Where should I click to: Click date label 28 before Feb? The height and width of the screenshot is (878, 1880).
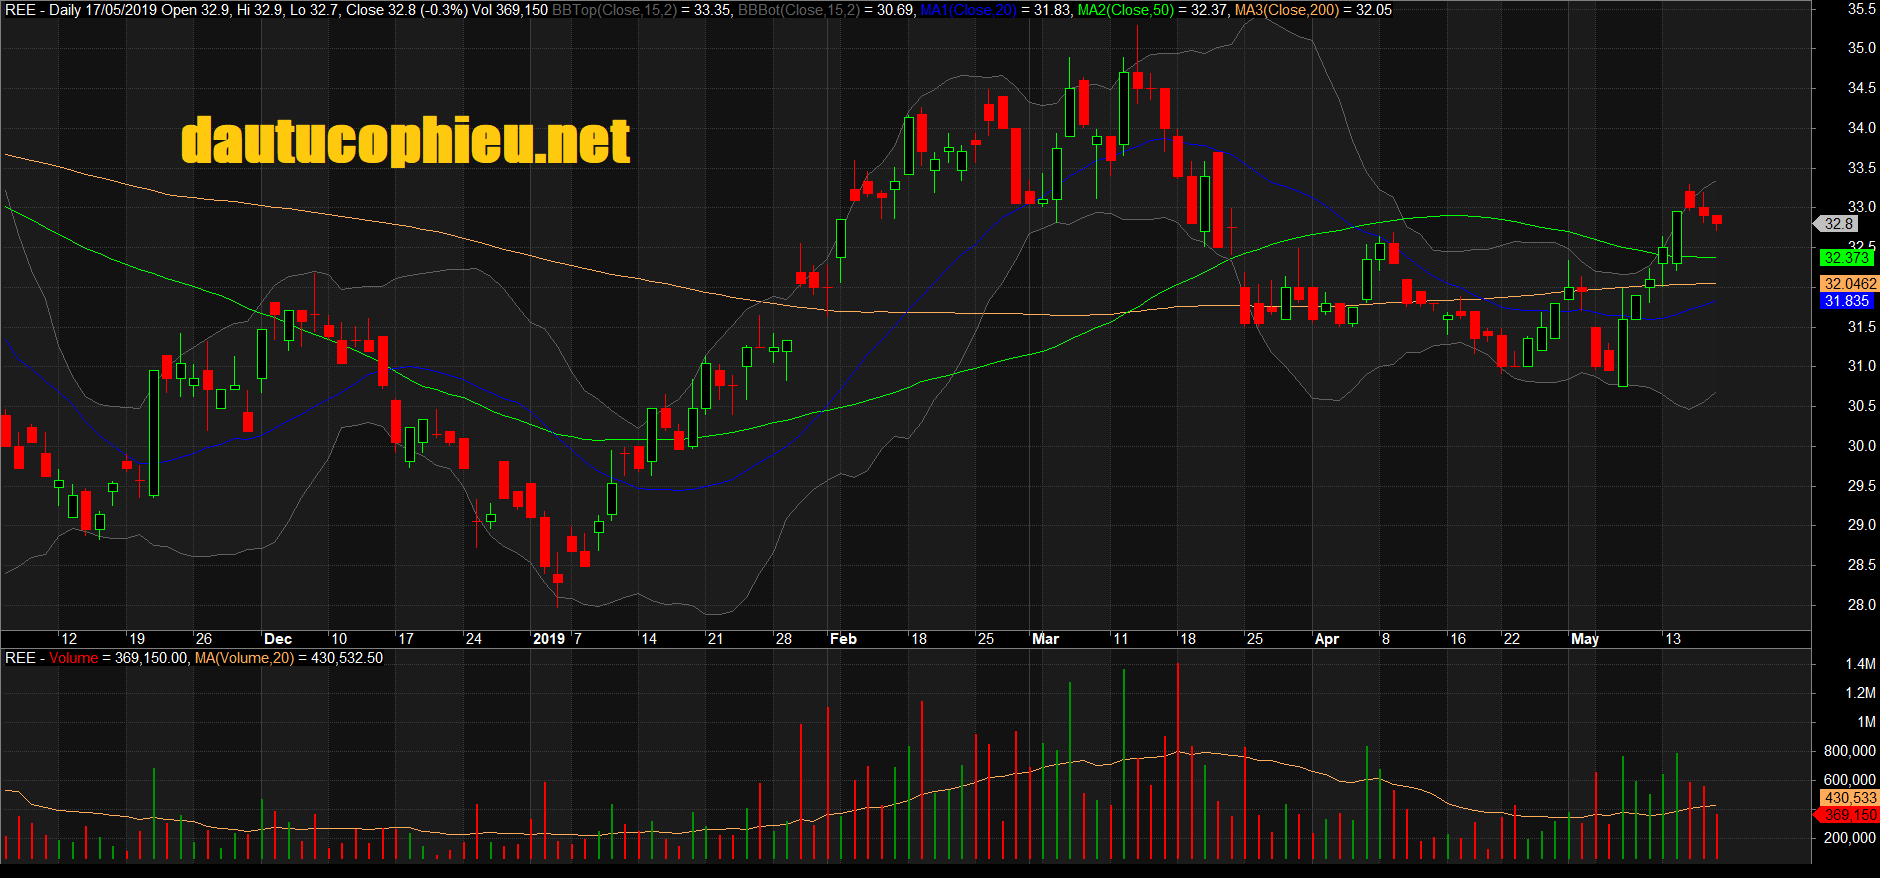(783, 639)
